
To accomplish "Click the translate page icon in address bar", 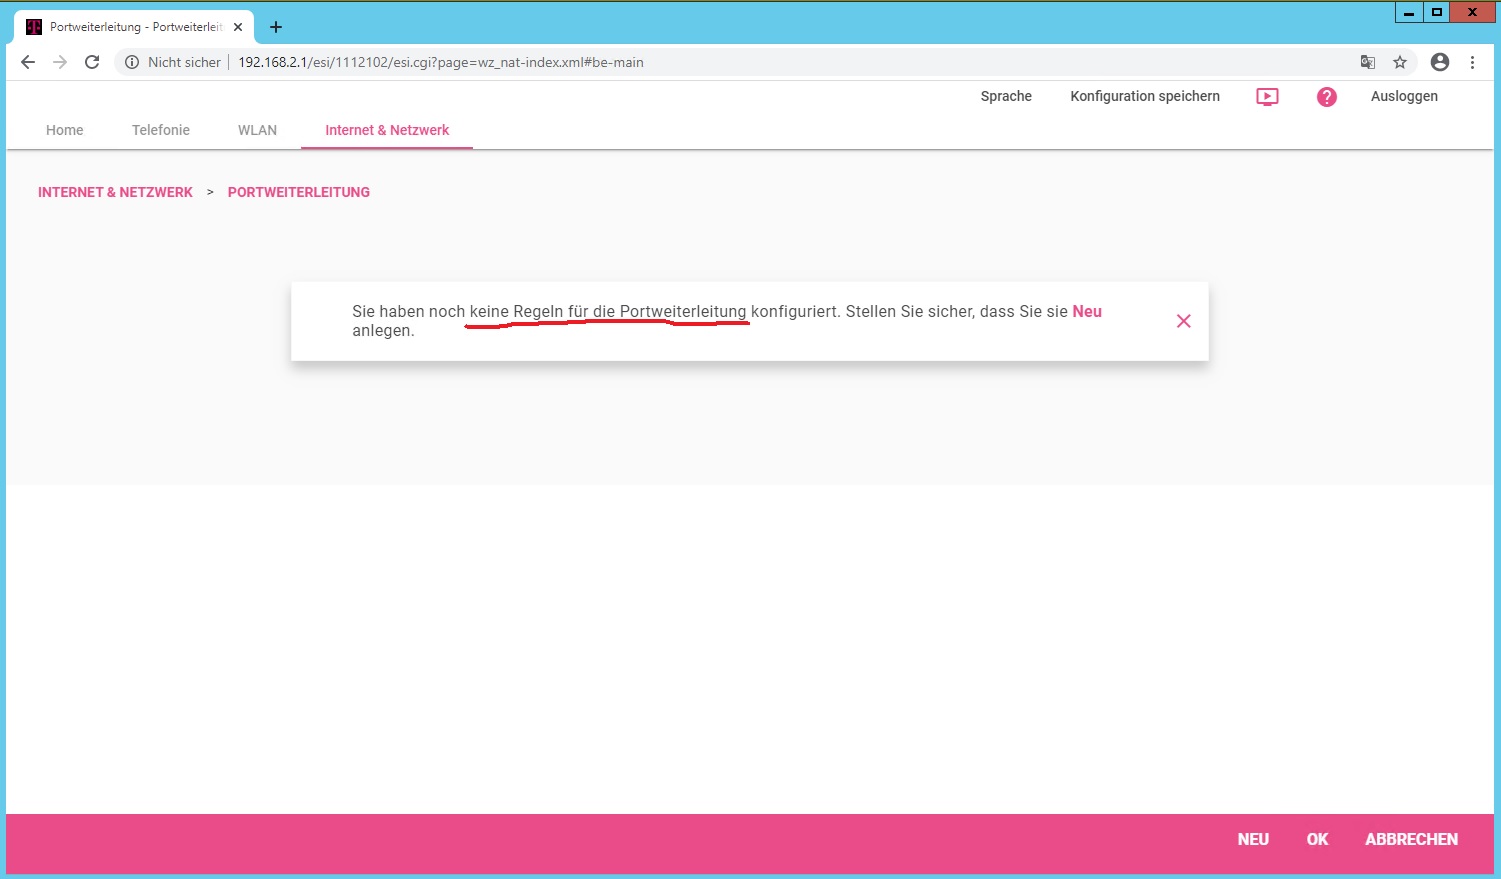I will pos(1368,62).
